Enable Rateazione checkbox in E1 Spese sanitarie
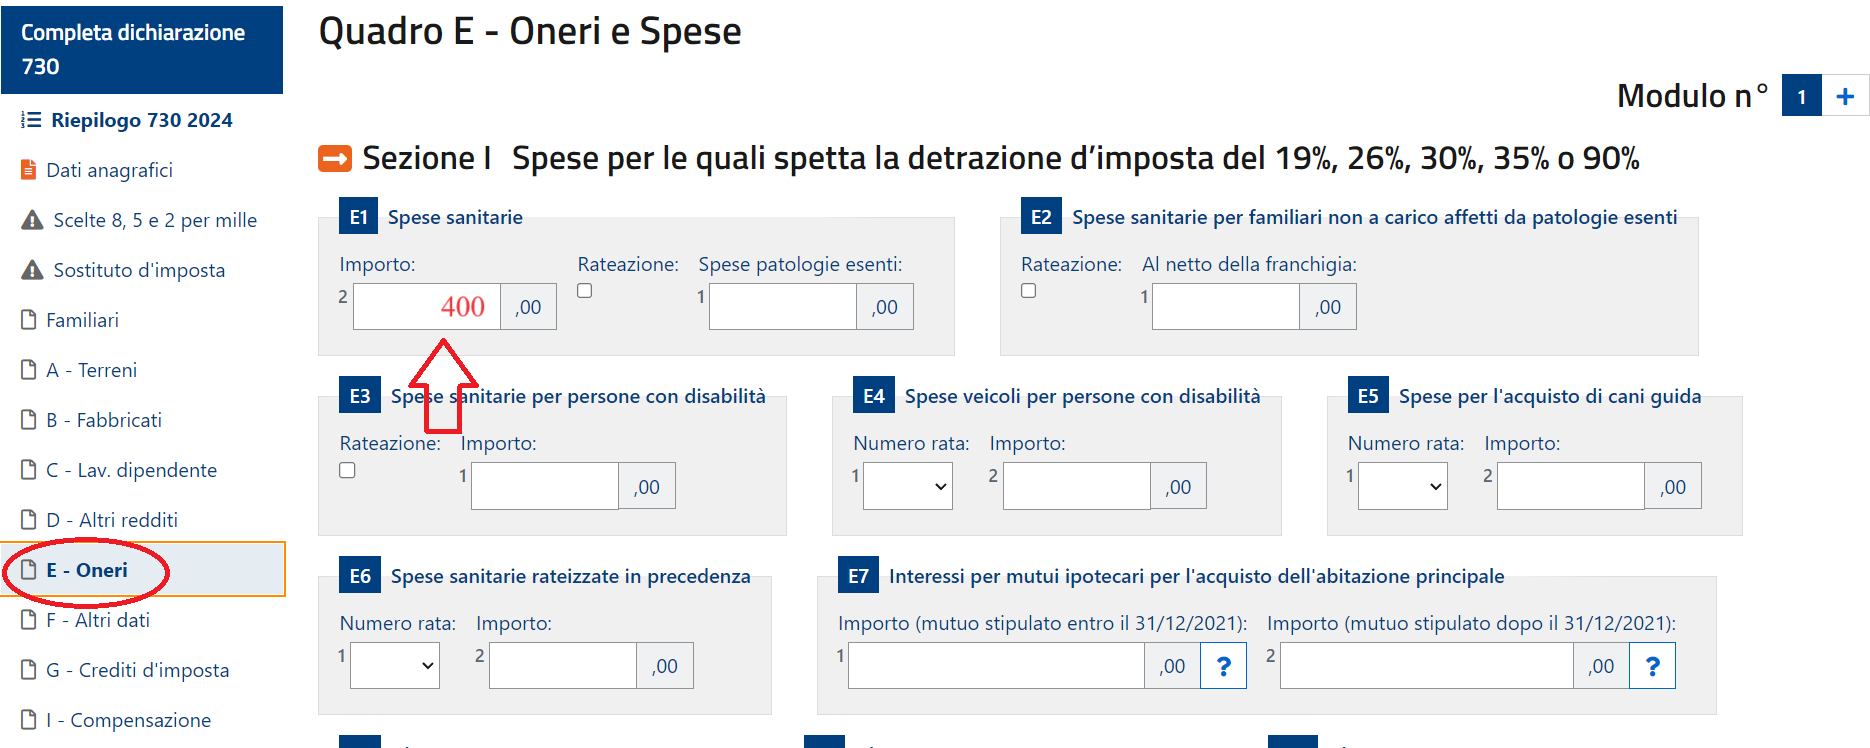The image size is (1870, 748). point(585,291)
